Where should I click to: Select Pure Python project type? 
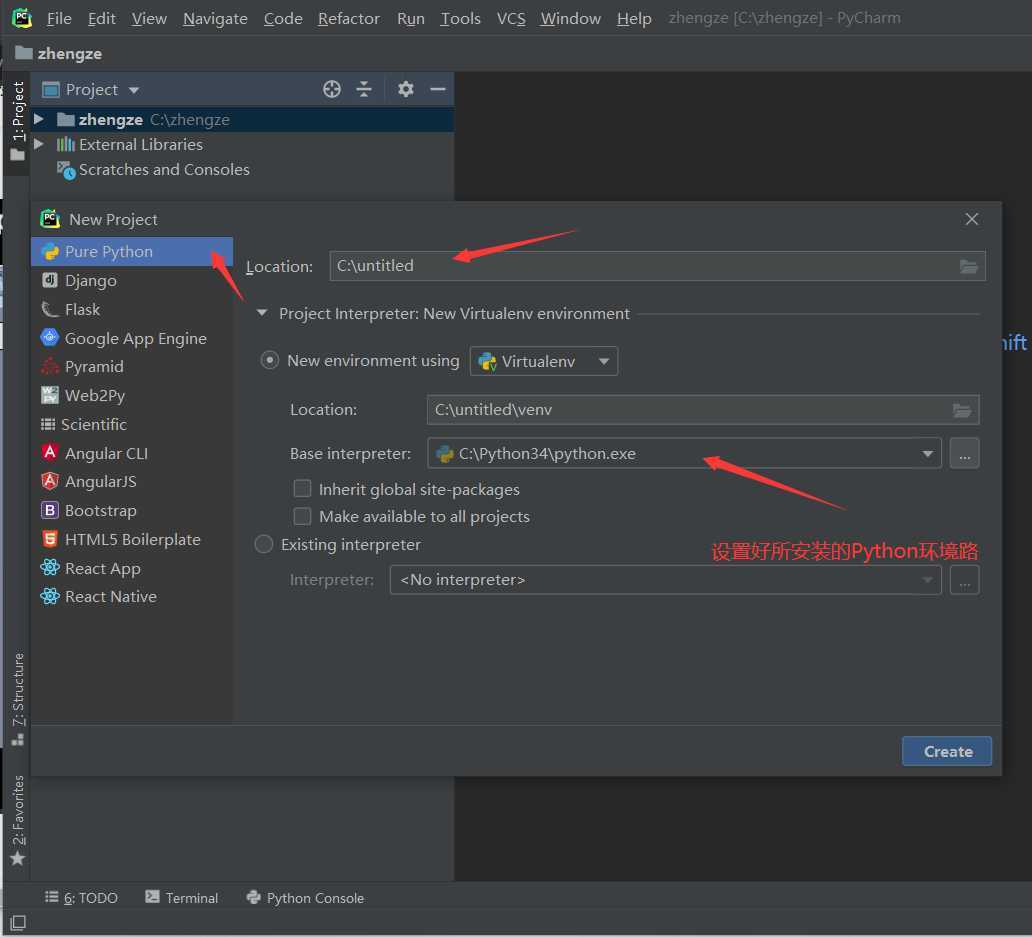[132, 251]
